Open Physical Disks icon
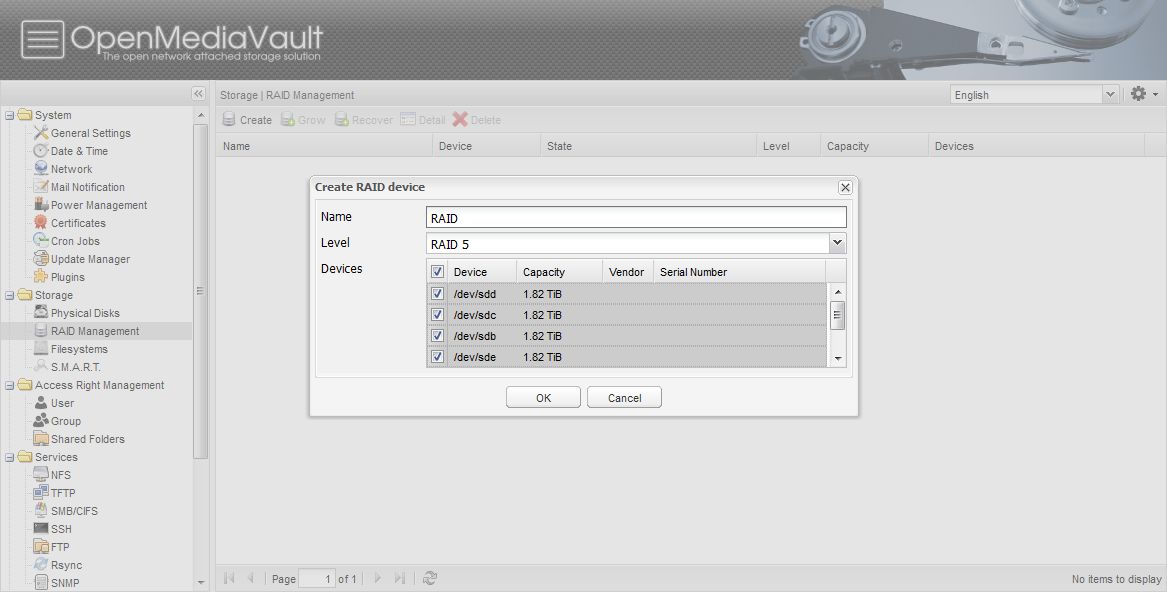Screen dimensions: 1167x592 41,313
